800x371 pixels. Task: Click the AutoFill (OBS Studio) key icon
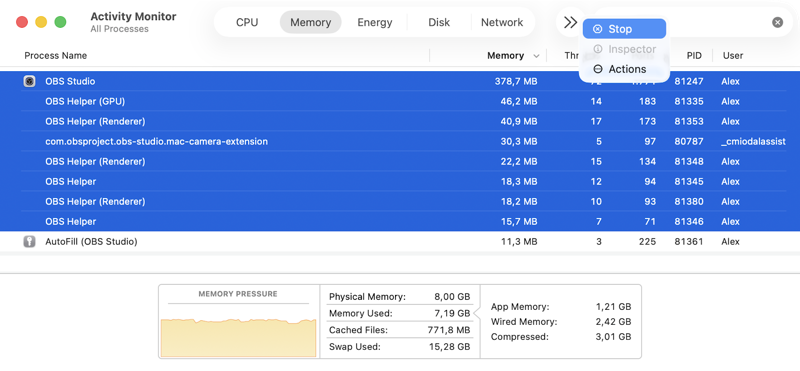30,241
